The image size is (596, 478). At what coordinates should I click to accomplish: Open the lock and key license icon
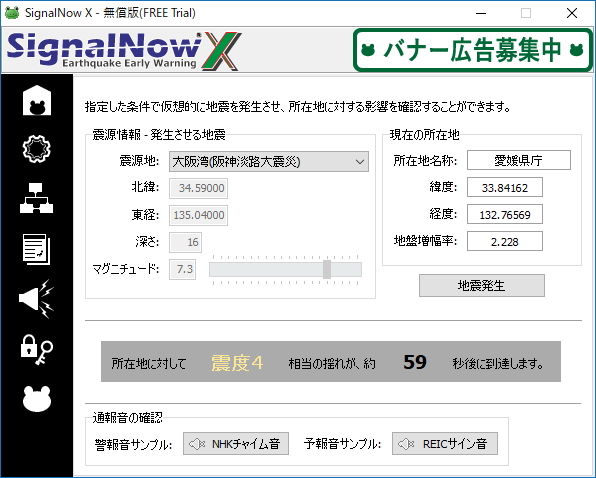(36, 350)
